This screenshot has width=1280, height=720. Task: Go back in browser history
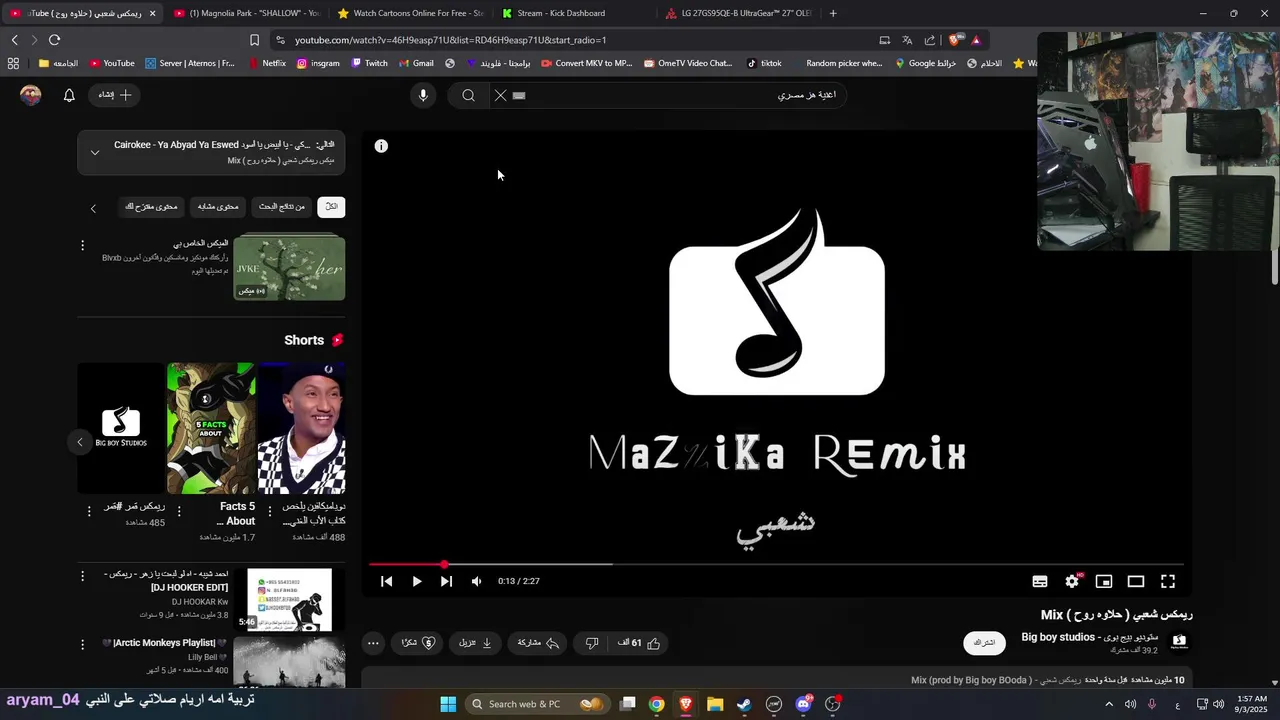pos(15,40)
